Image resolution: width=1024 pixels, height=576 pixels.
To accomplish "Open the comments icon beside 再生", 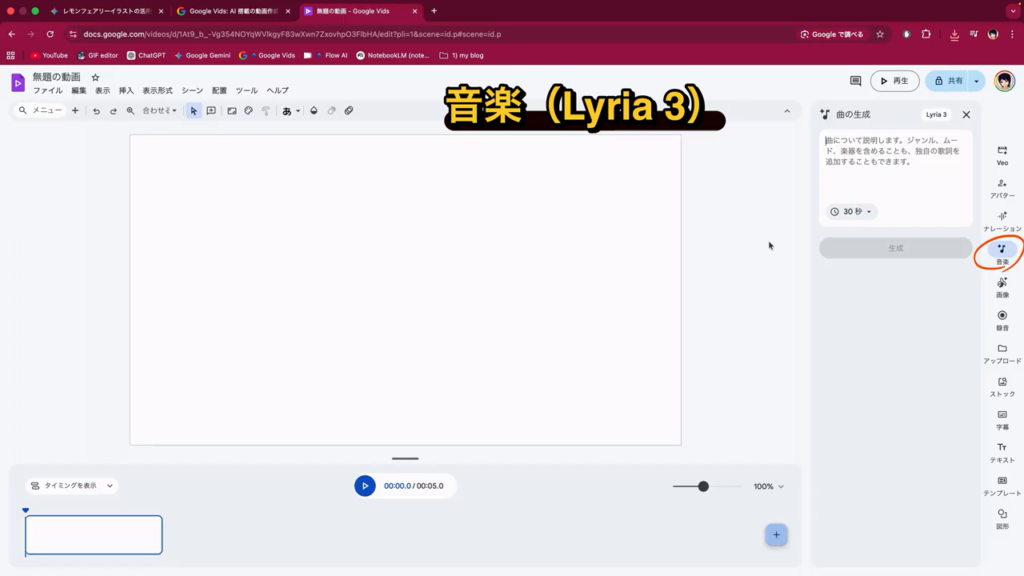I will coord(855,81).
